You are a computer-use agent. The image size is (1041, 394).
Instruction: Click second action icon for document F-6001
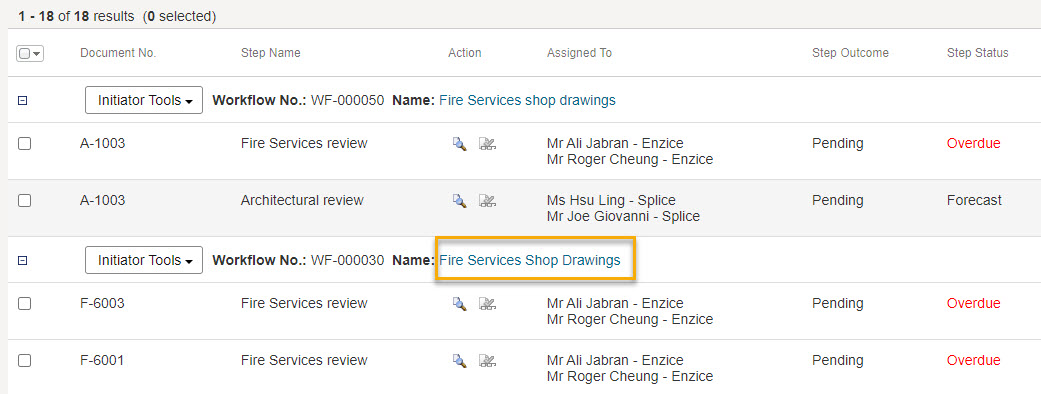[x=488, y=361]
